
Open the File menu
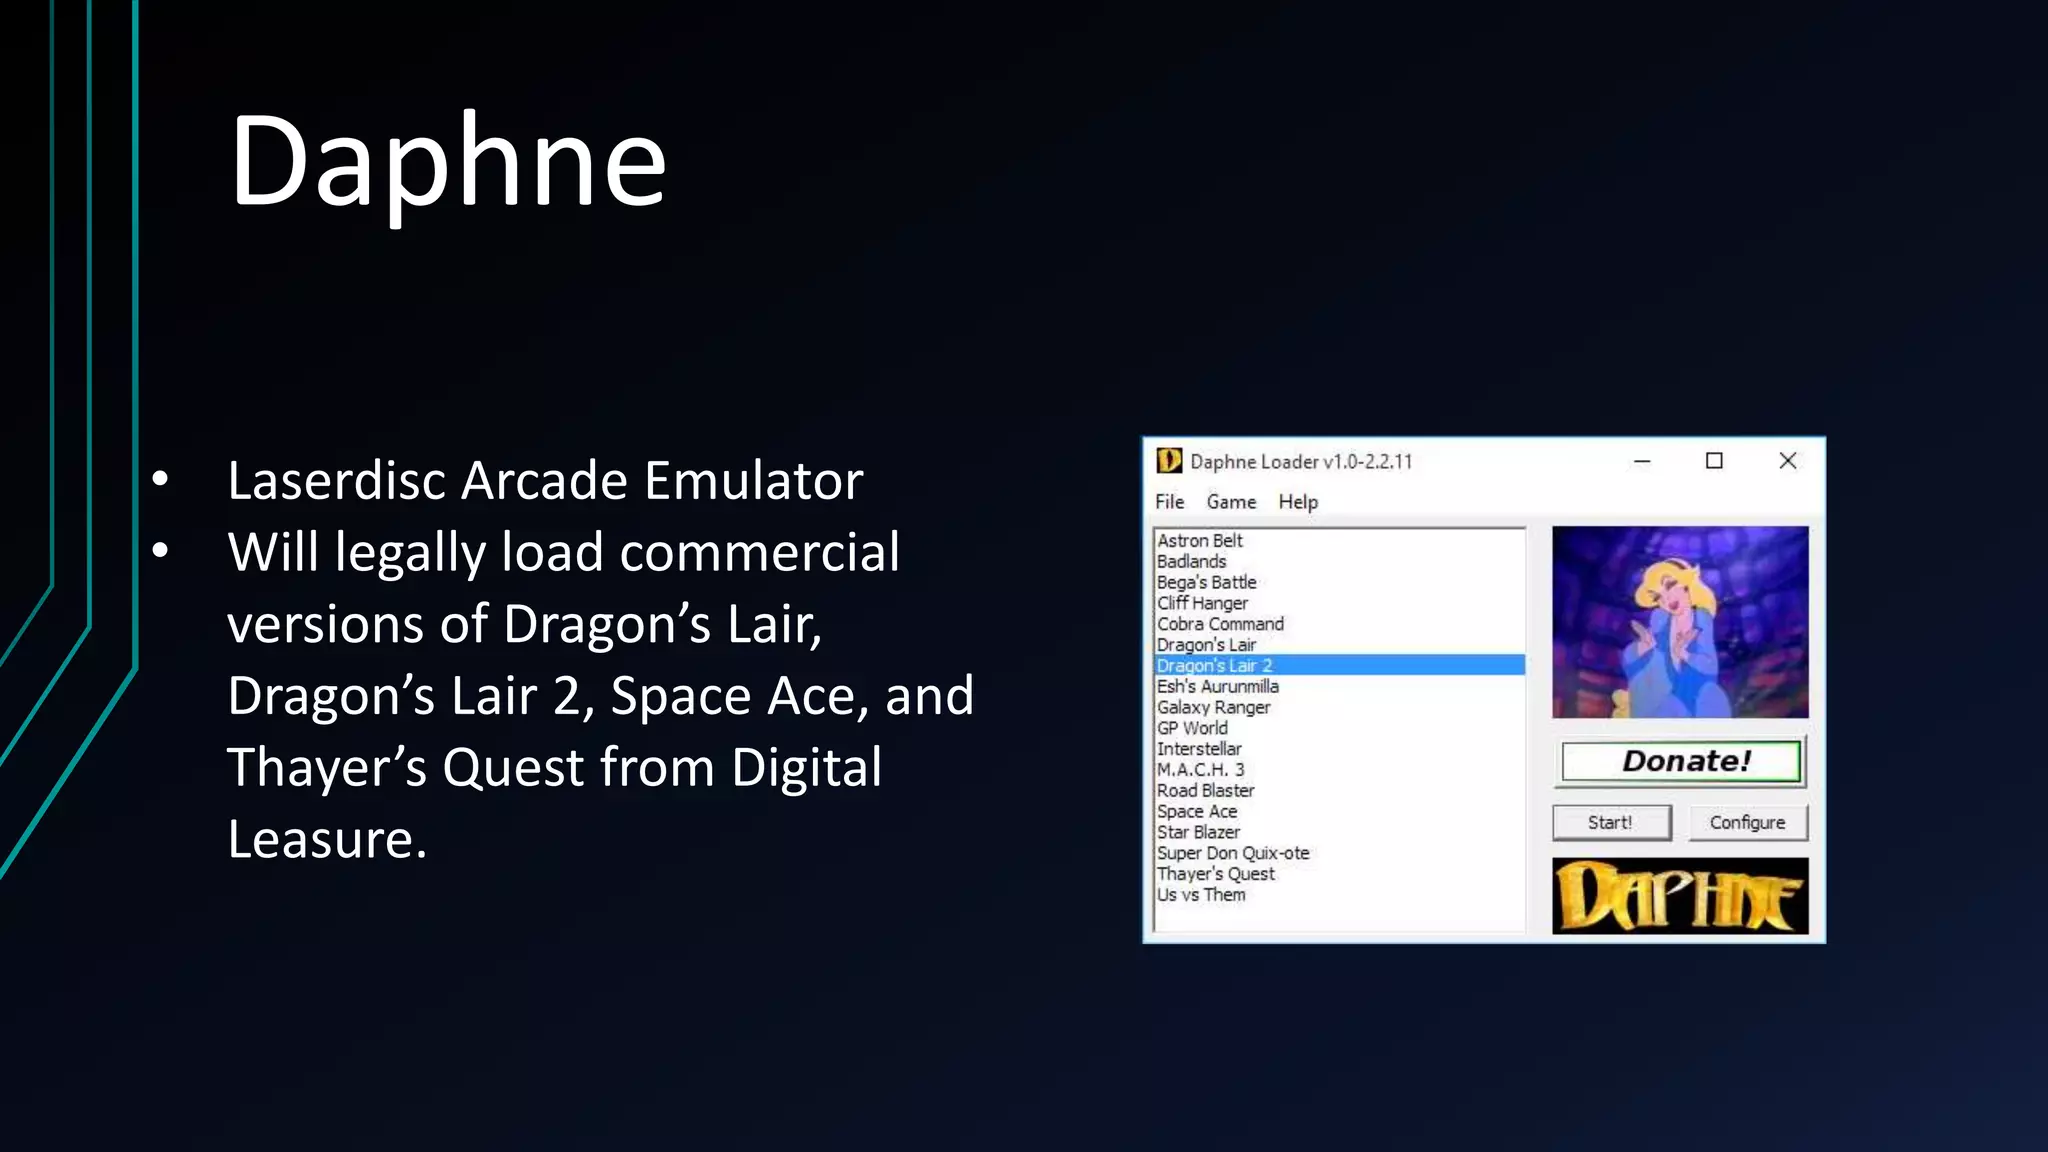[1169, 502]
